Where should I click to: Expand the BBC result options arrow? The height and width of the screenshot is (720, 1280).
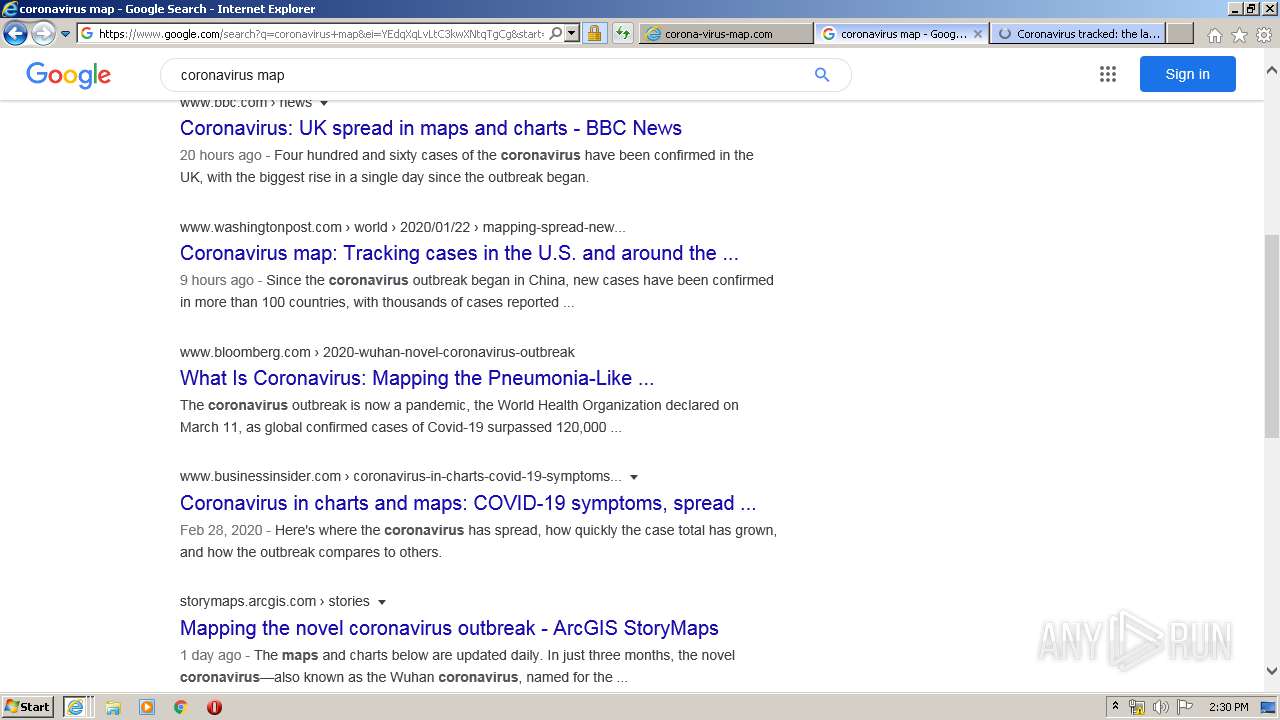(324, 103)
